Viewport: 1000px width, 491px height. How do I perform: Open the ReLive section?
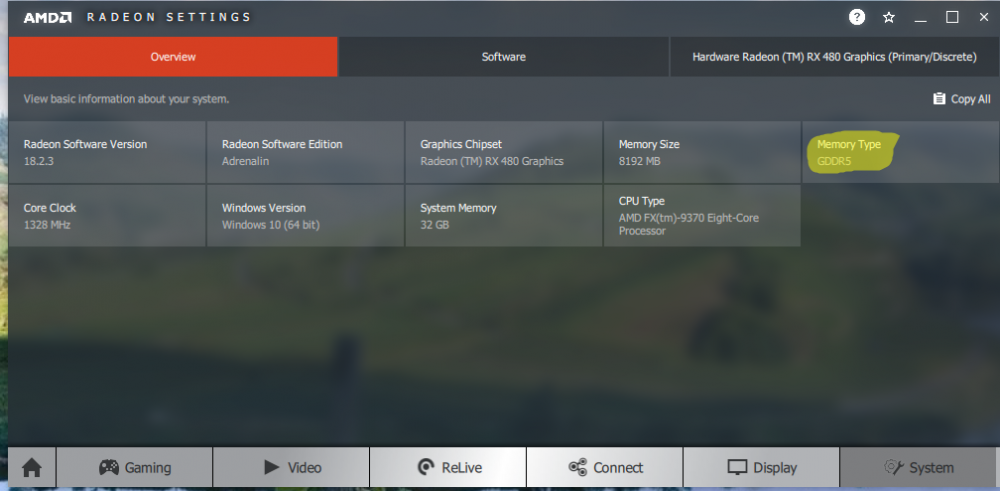click(x=448, y=467)
